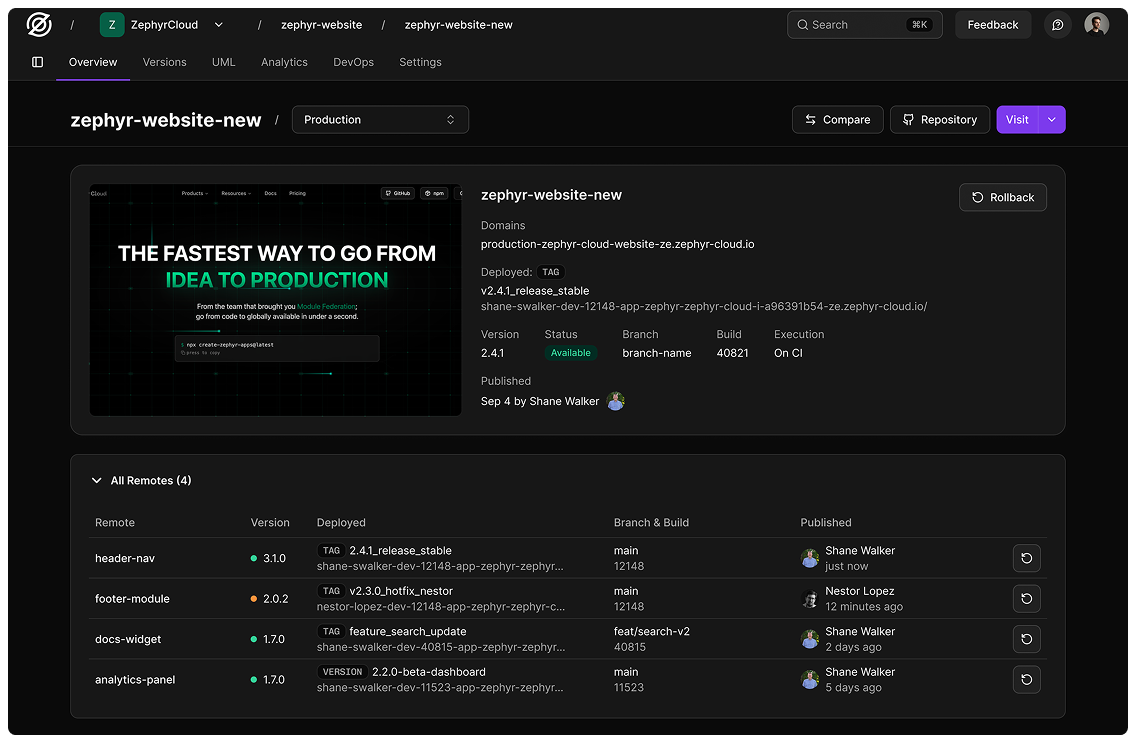Click the feature_search_update tag text
The height and width of the screenshot is (744, 1136).
click(408, 632)
